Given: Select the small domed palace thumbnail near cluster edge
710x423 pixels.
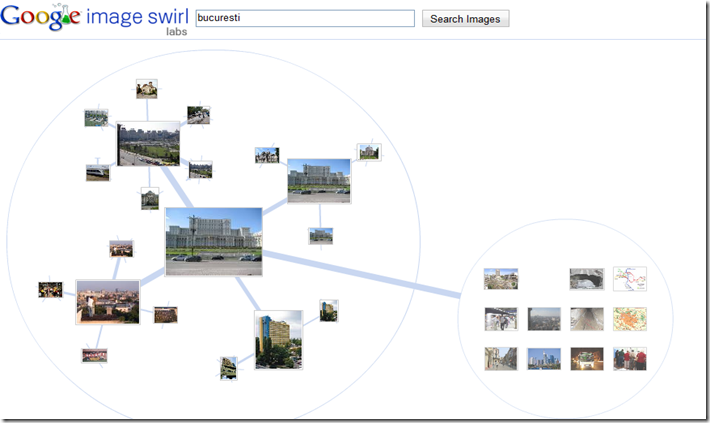Looking at the screenshot, I should pyautogui.click(x=369, y=152).
